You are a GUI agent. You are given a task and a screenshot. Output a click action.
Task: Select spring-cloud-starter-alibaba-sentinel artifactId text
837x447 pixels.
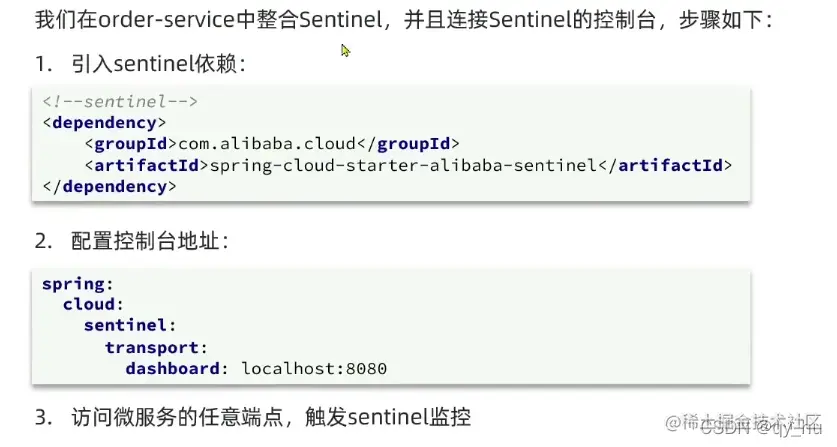coord(404,166)
